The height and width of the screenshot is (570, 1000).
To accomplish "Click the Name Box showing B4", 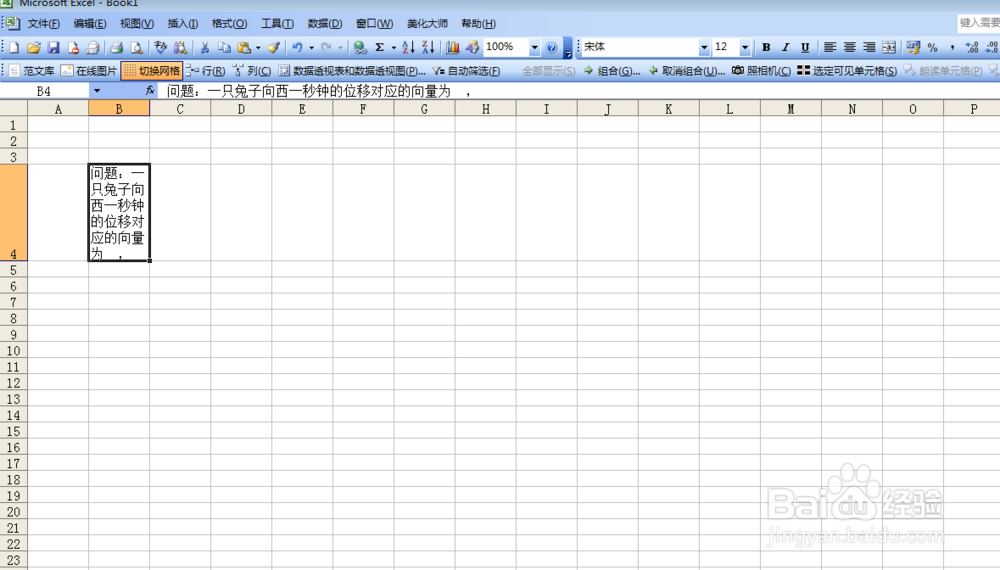I will pos(44,91).
